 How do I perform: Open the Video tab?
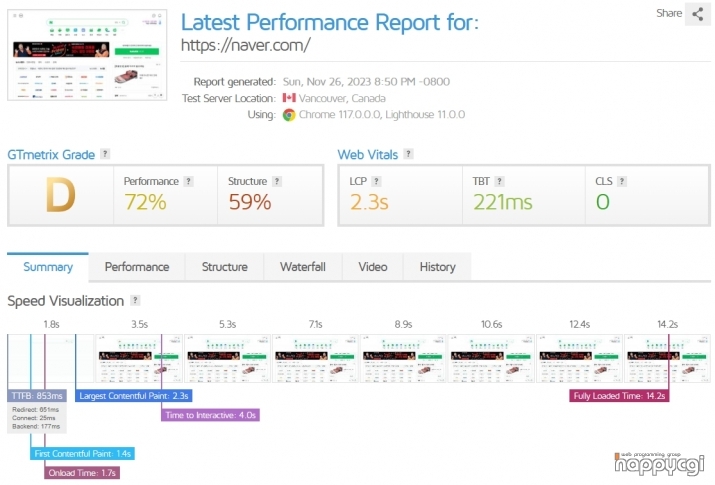(x=373, y=267)
